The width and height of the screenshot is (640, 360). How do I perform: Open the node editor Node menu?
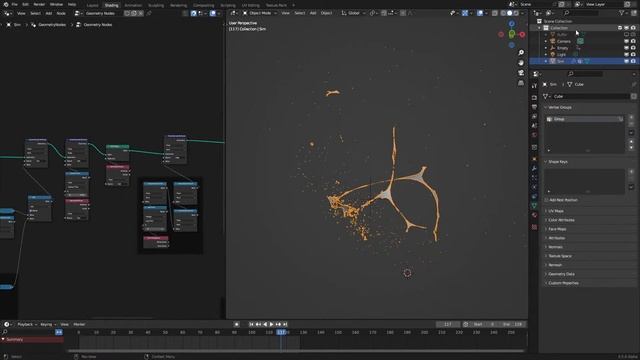point(61,13)
